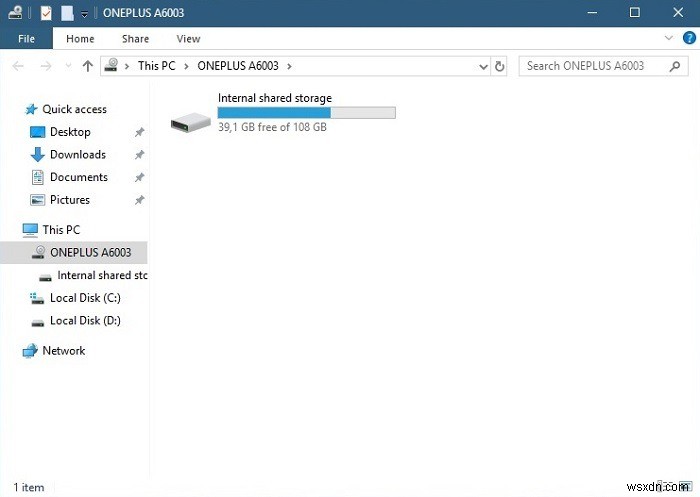Click the device icon in title bar
700x497 pixels.
[x=15, y=13]
